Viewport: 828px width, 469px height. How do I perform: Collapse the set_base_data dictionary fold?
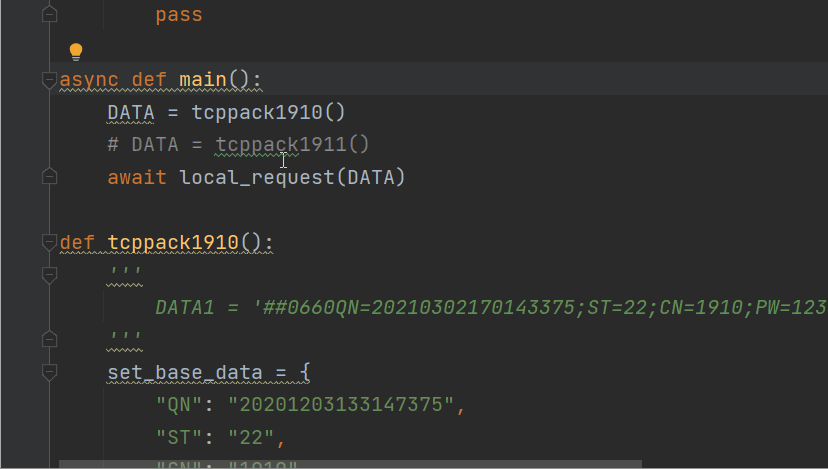click(49, 372)
